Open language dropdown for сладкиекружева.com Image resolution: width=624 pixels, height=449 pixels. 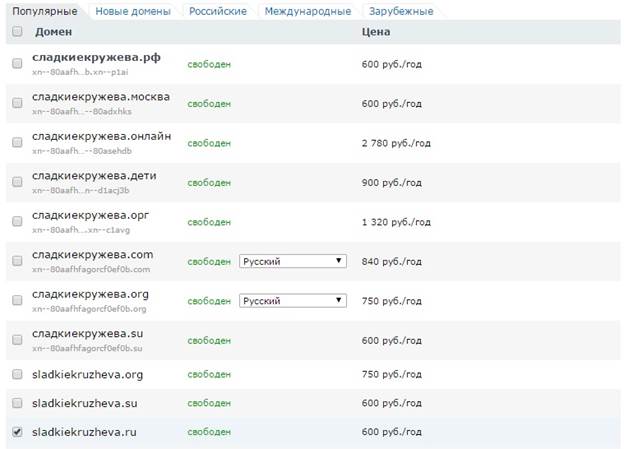pyautogui.click(x=292, y=261)
